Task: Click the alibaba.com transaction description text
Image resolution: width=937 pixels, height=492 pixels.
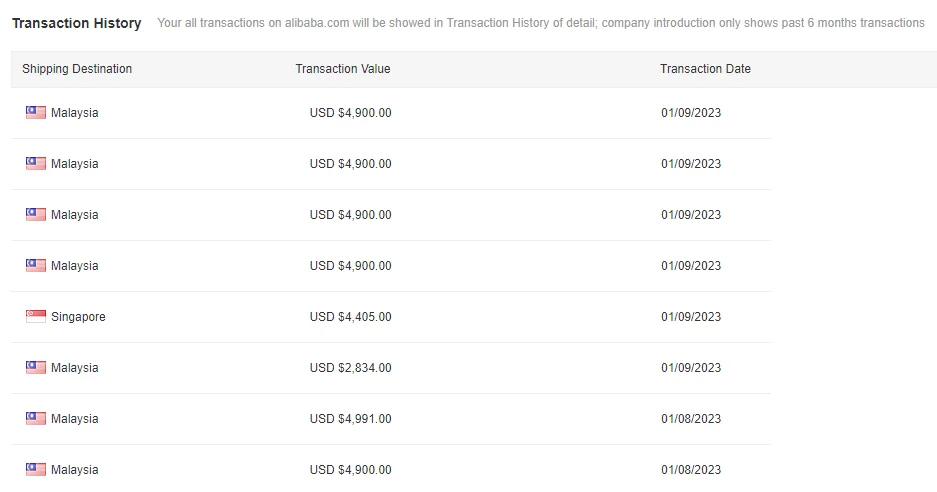Action: pos(540,23)
